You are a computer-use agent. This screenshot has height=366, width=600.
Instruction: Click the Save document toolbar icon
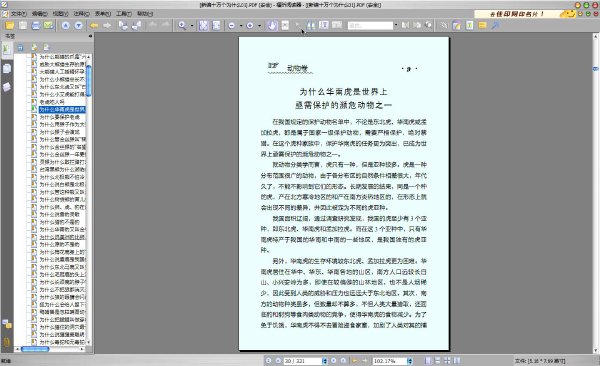pos(23,26)
